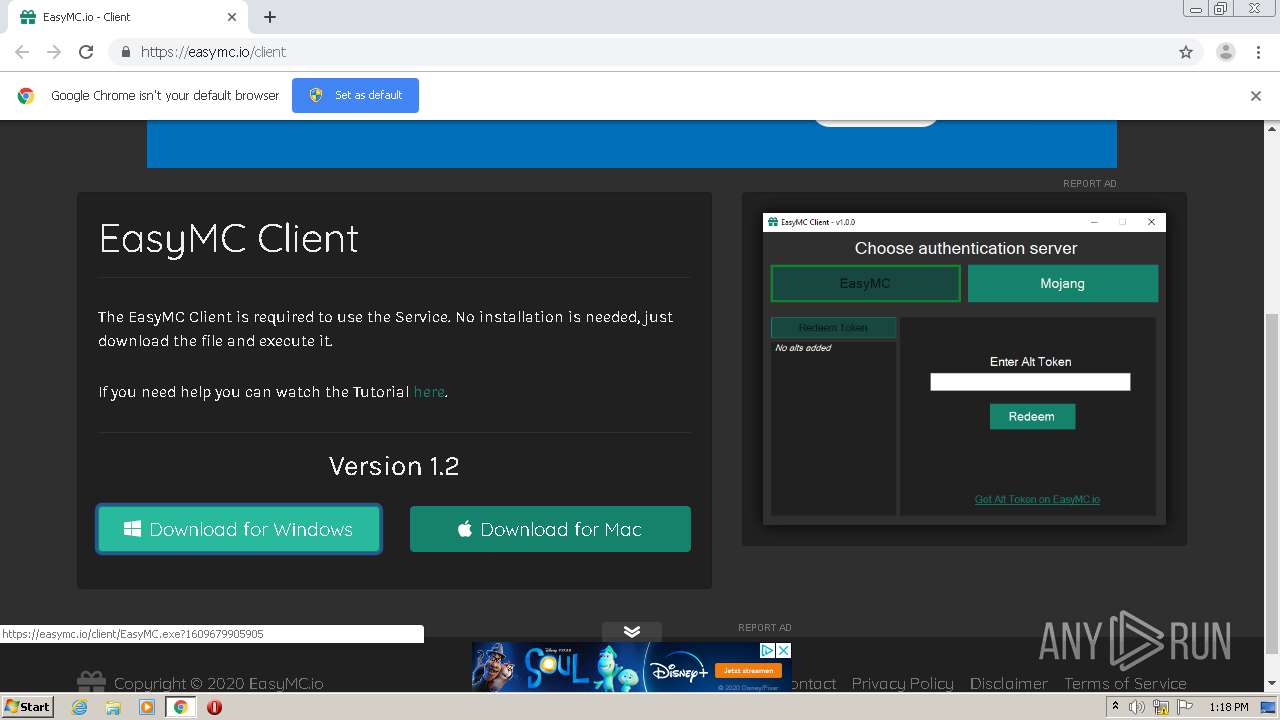Click the Copyright © 2020 EasyMC.io text
The height and width of the screenshot is (720, 1280).
[x=218, y=684]
